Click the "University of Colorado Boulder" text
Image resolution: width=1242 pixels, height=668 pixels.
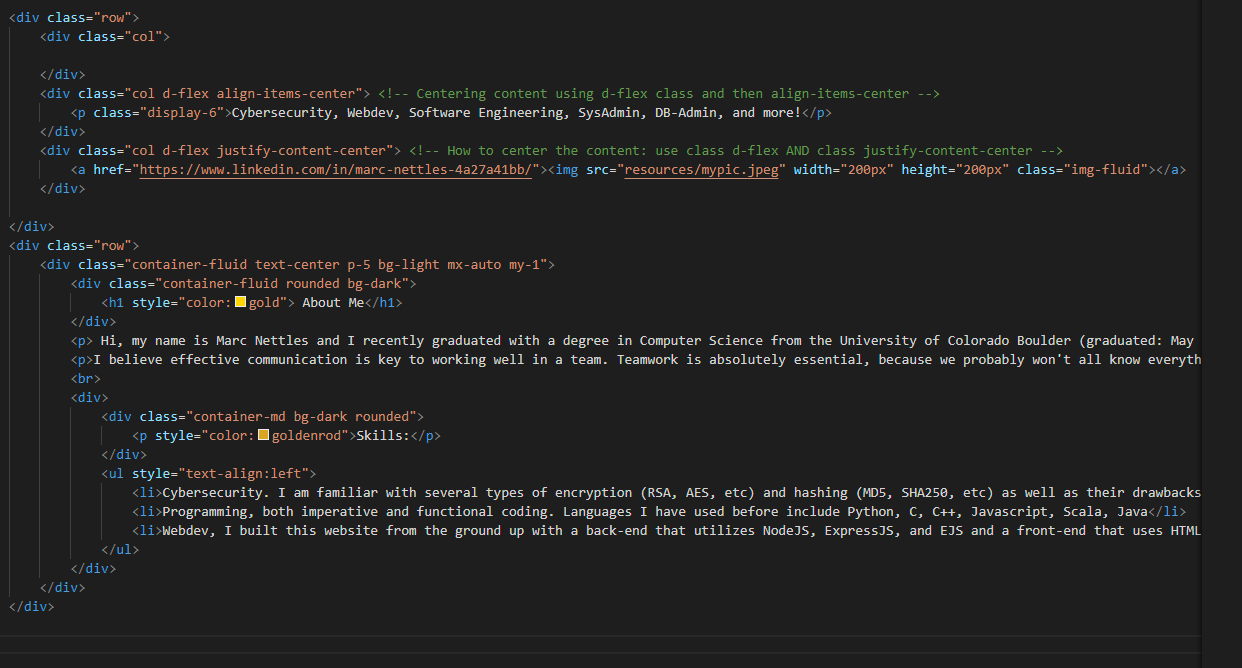point(955,341)
